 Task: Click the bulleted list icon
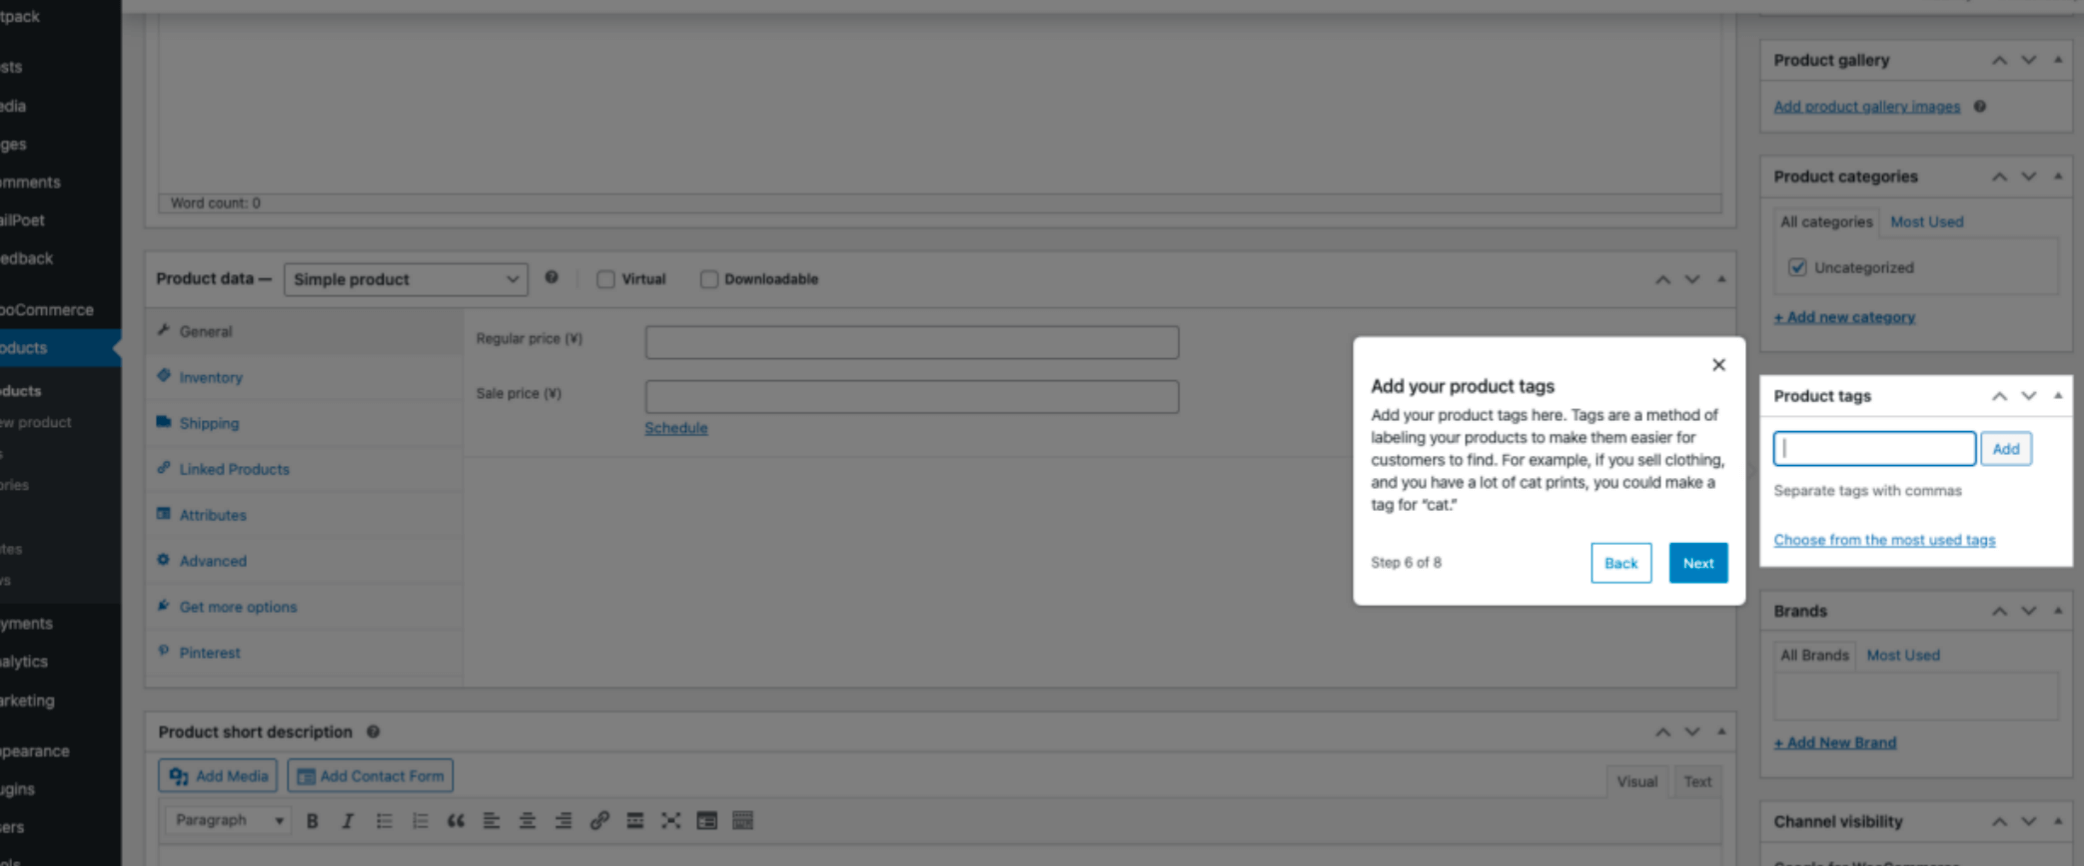384,821
